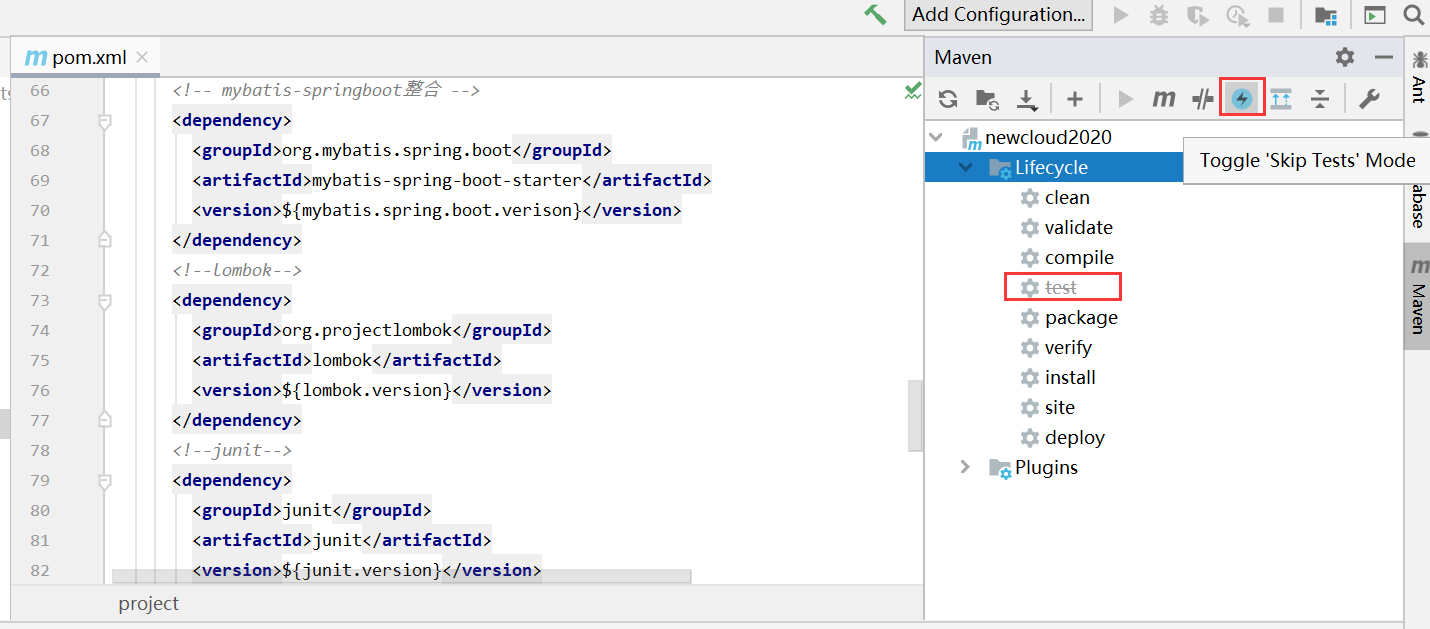Select the struck-through test phase
Viewport: 1430px width, 629px height.
pos(1061,287)
